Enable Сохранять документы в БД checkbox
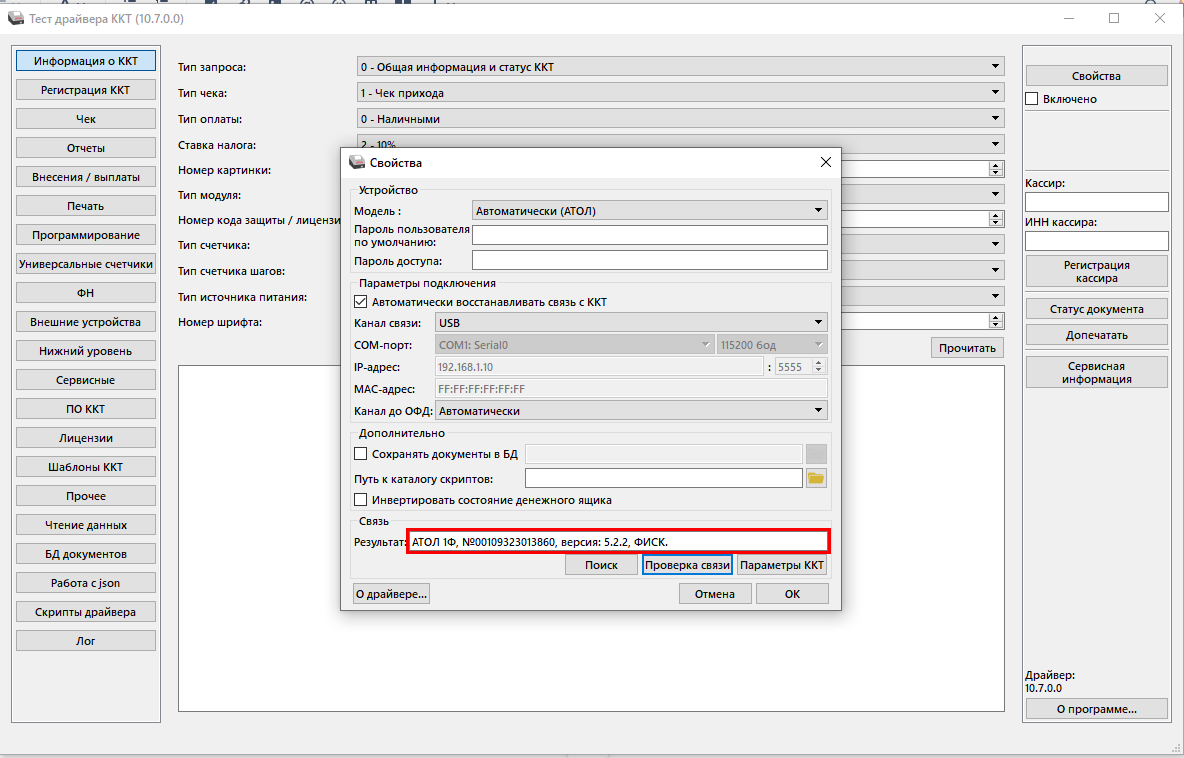Viewport: 1184px width, 758px height. (361, 454)
